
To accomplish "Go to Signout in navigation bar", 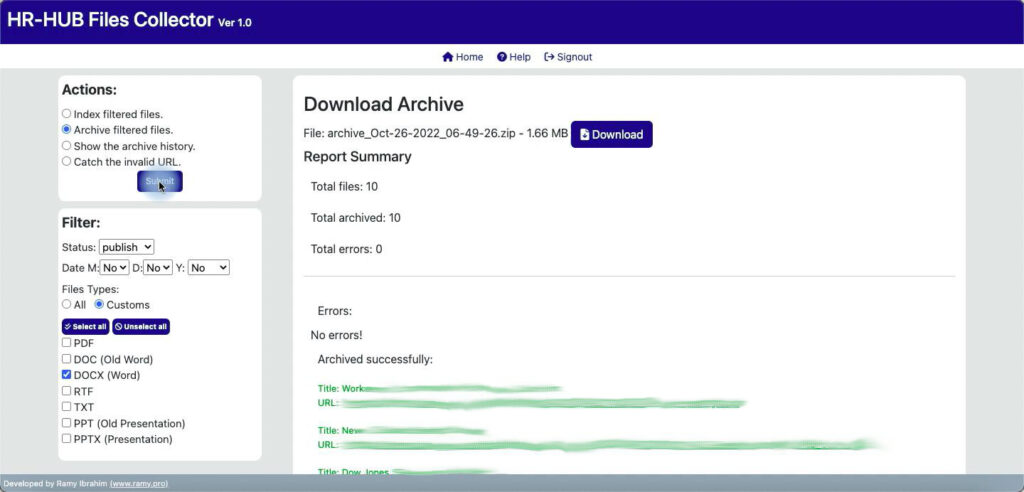I will 574,57.
